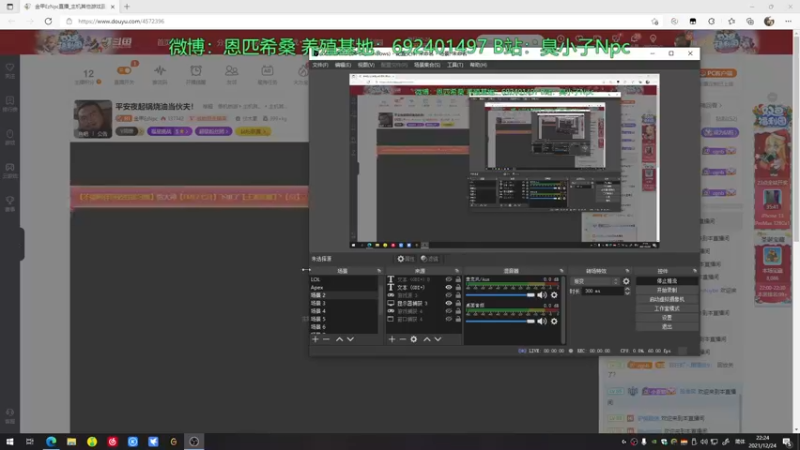This screenshot has width=800, height=450.
Task: Move the scene up in Scenes list
Action: click(339, 339)
